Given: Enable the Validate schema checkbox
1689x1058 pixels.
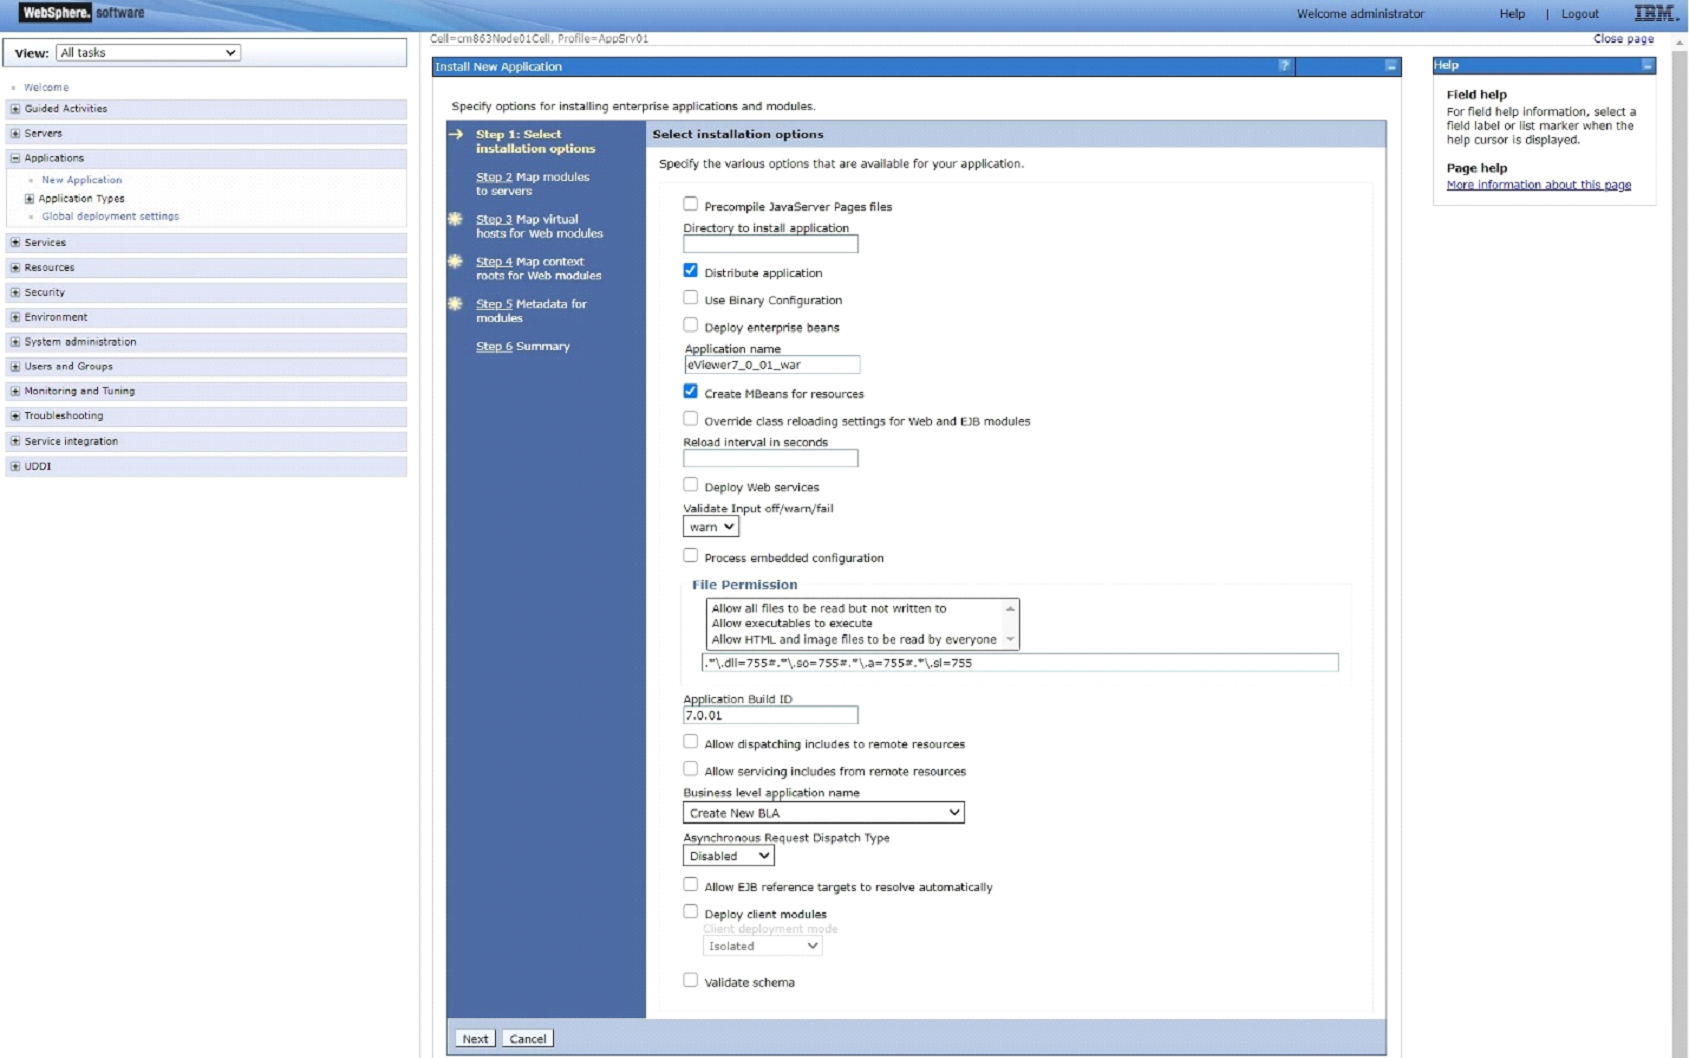Looking at the screenshot, I should 690,980.
